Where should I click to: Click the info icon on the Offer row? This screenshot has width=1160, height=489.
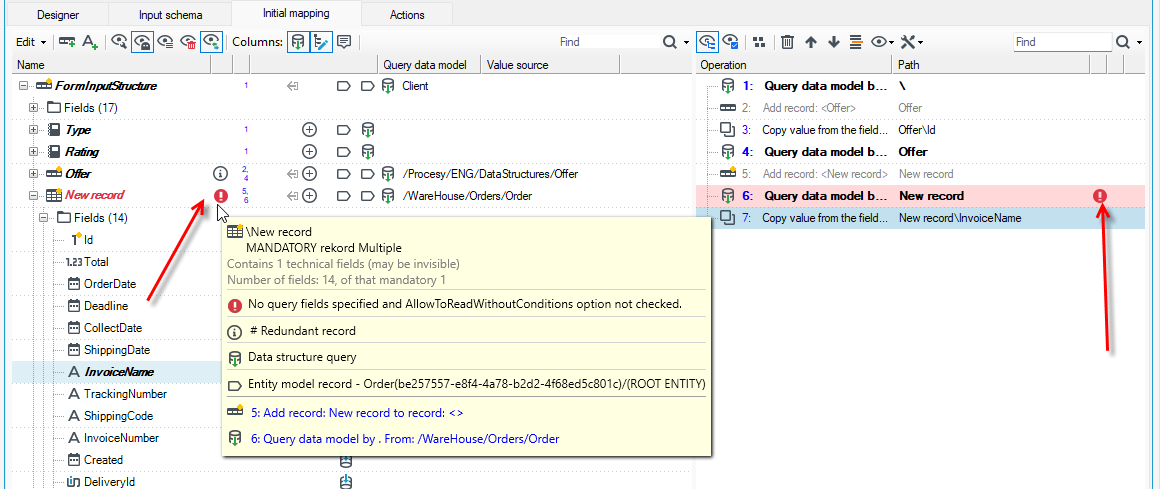[219, 174]
